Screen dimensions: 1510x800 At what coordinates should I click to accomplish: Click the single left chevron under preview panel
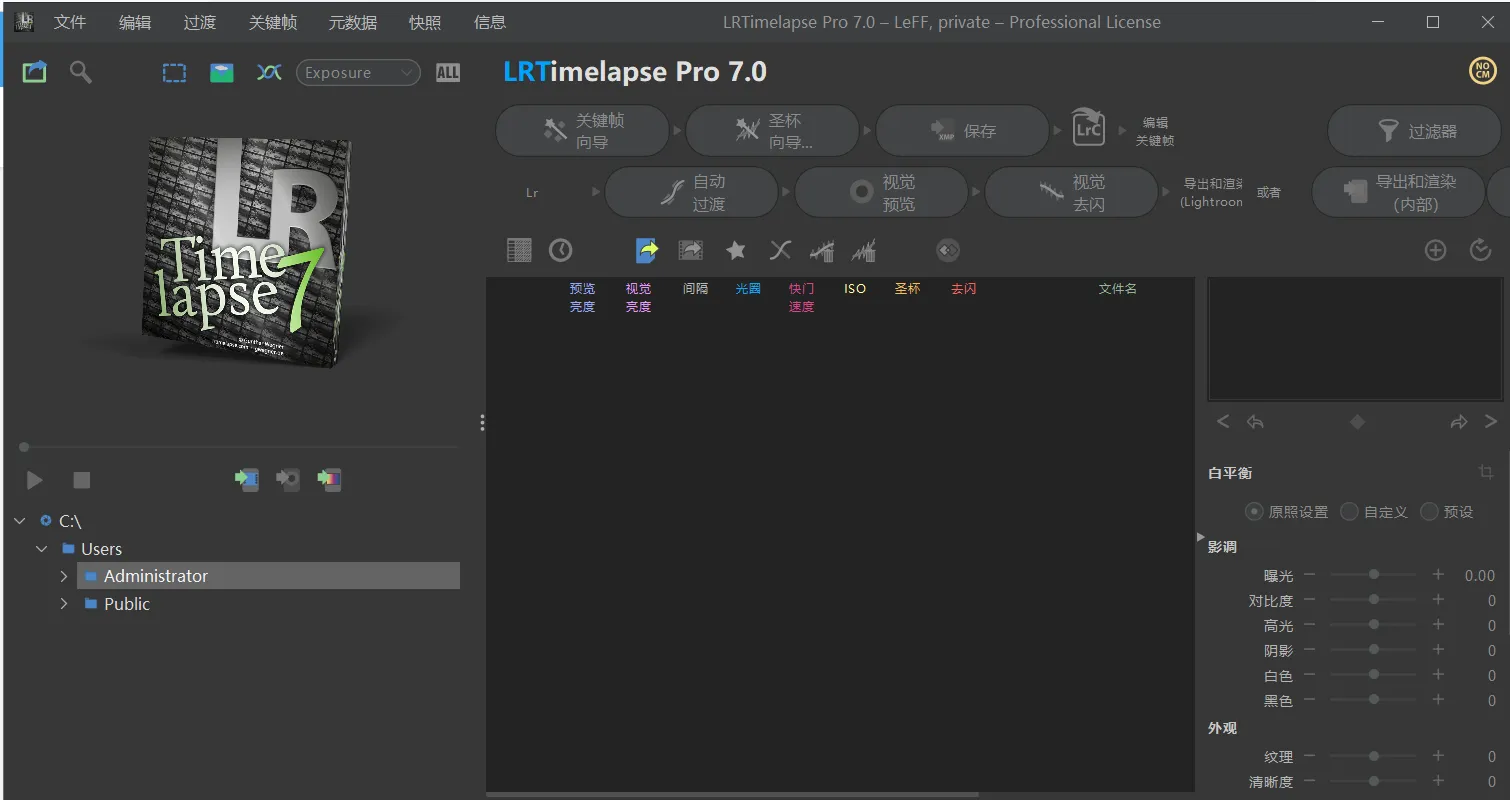[x=1223, y=422]
